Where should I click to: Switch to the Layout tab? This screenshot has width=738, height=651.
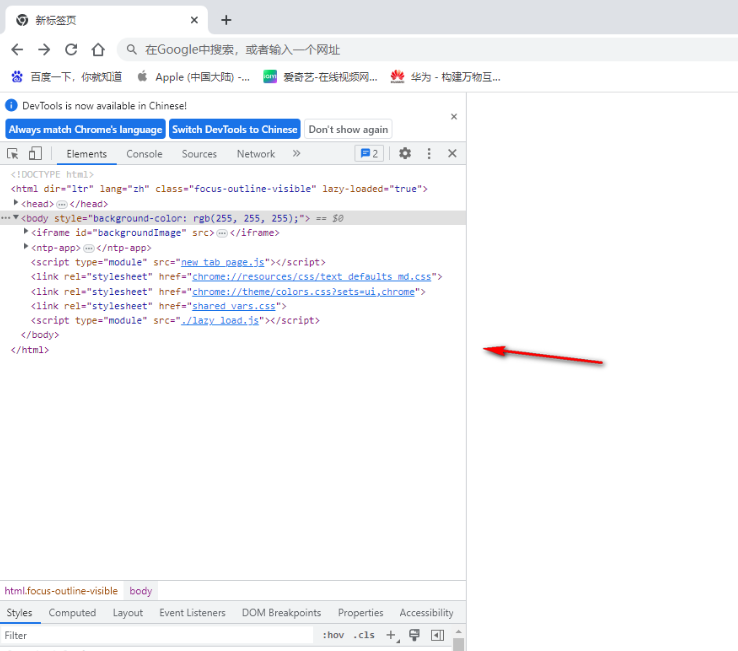click(x=128, y=613)
